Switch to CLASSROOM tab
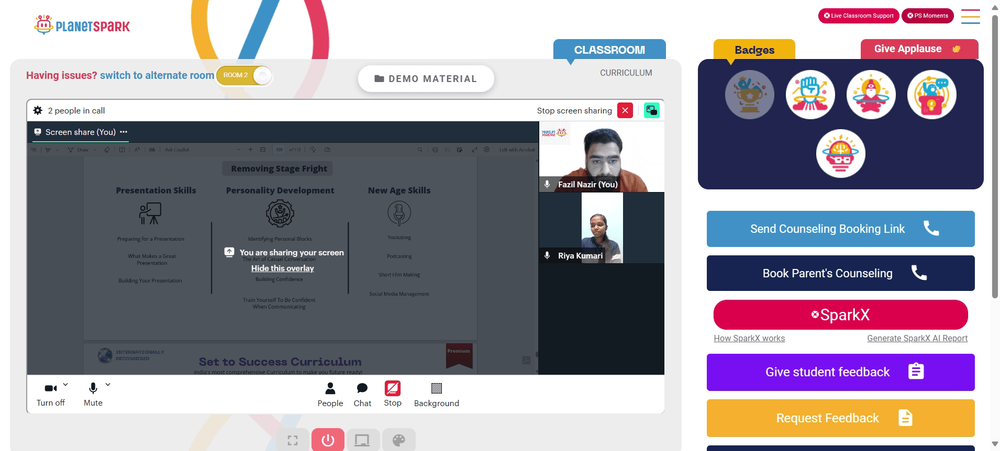Image resolution: width=1000 pixels, height=451 pixels. tap(609, 50)
